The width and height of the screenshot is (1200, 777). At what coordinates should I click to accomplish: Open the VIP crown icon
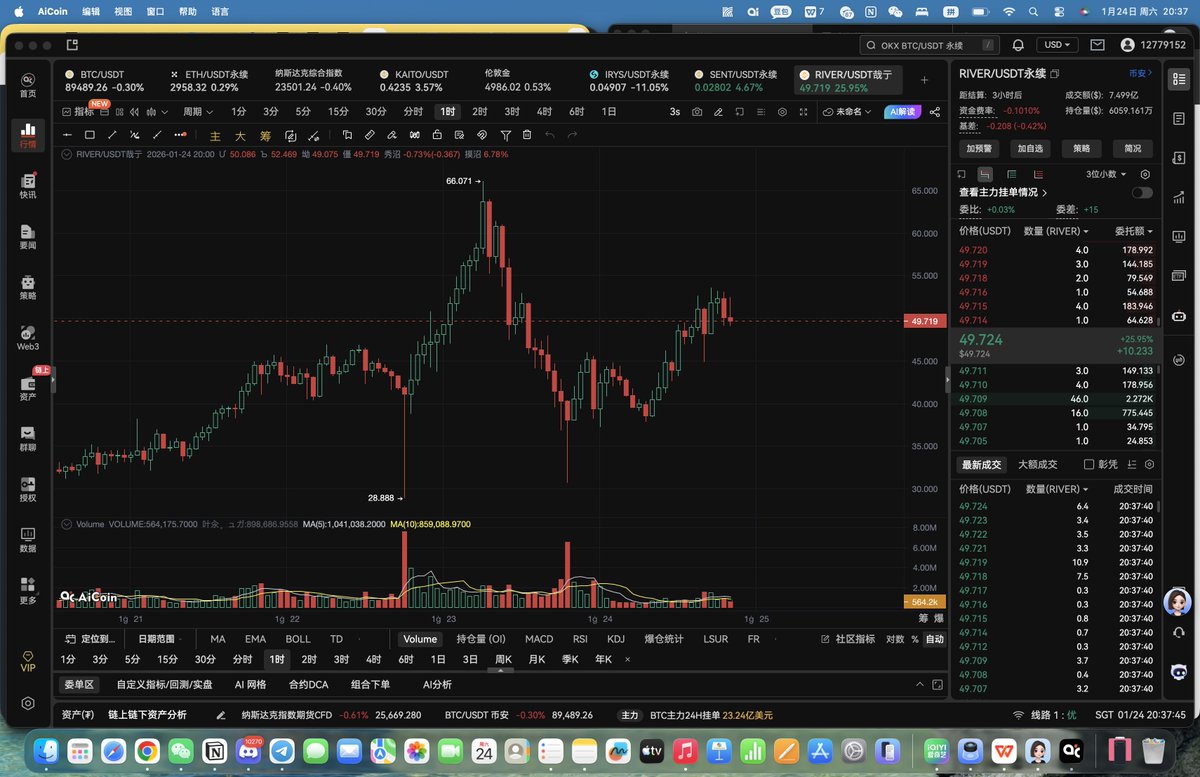(28, 661)
